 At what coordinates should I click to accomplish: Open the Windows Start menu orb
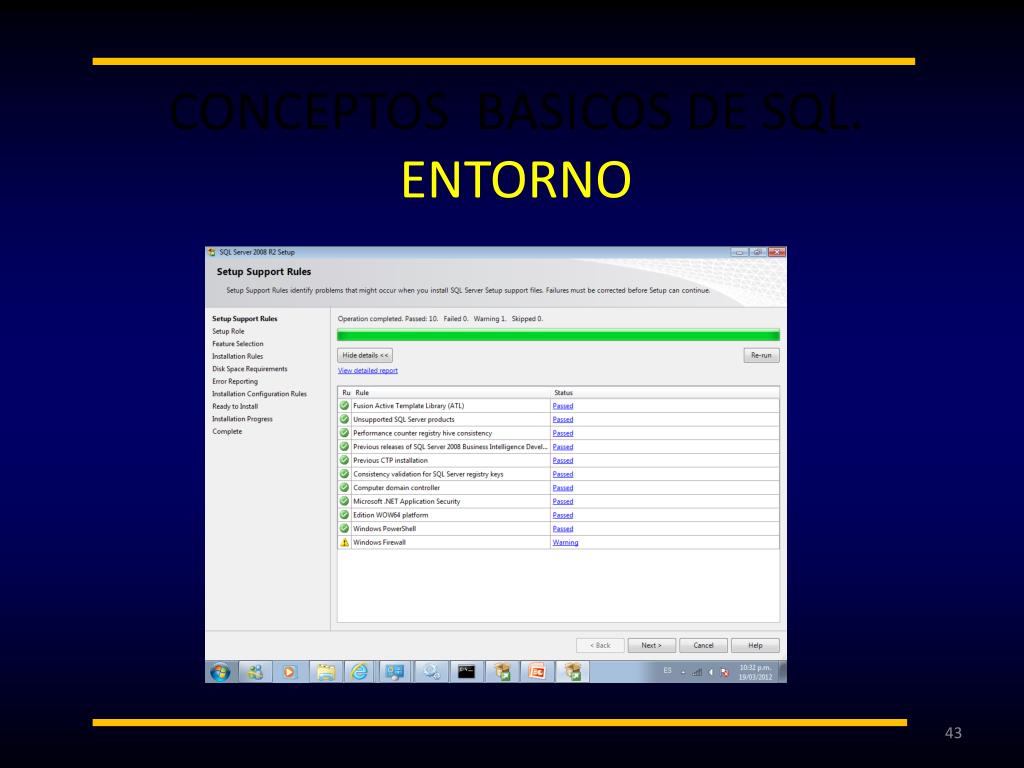click(x=220, y=671)
